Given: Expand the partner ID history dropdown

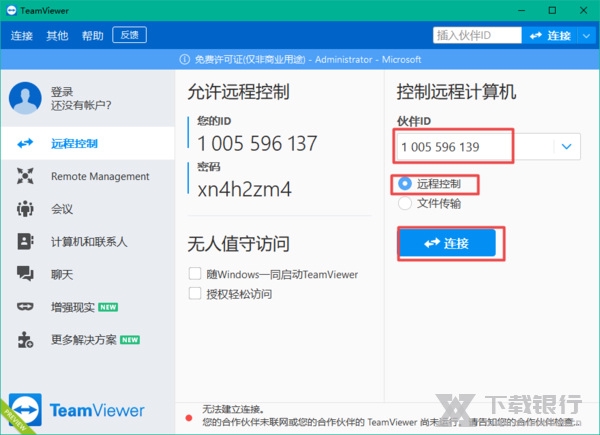Looking at the screenshot, I should pyautogui.click(x=567, y=147).
